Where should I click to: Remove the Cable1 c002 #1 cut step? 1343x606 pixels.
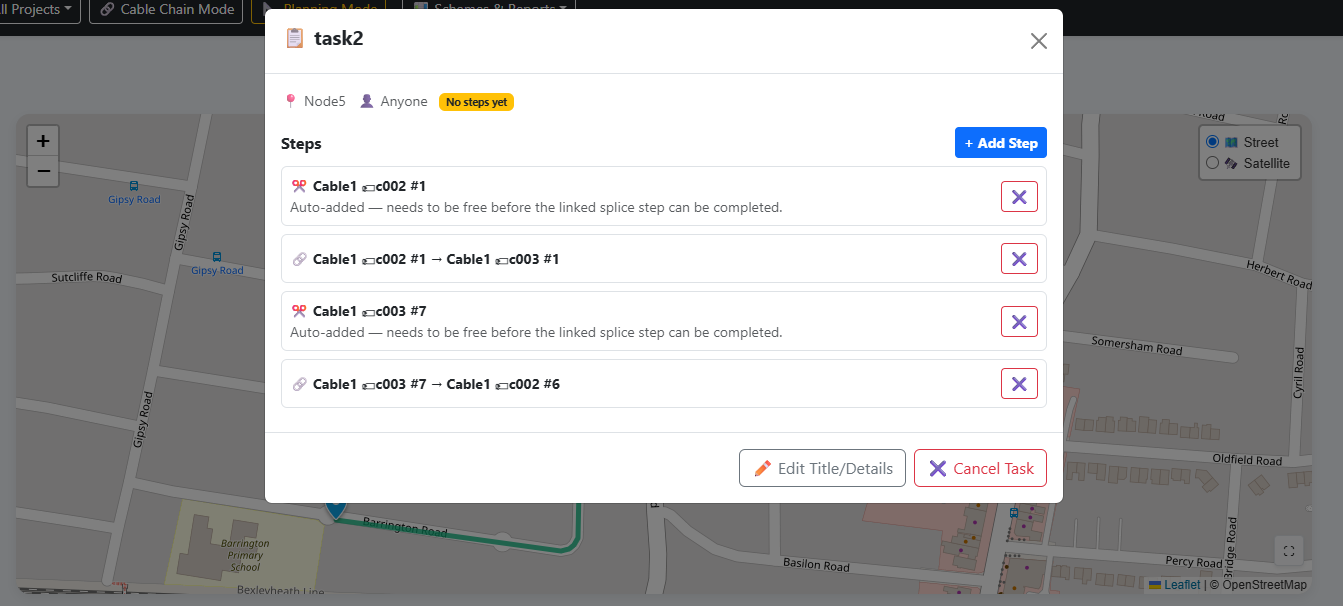1019,197
